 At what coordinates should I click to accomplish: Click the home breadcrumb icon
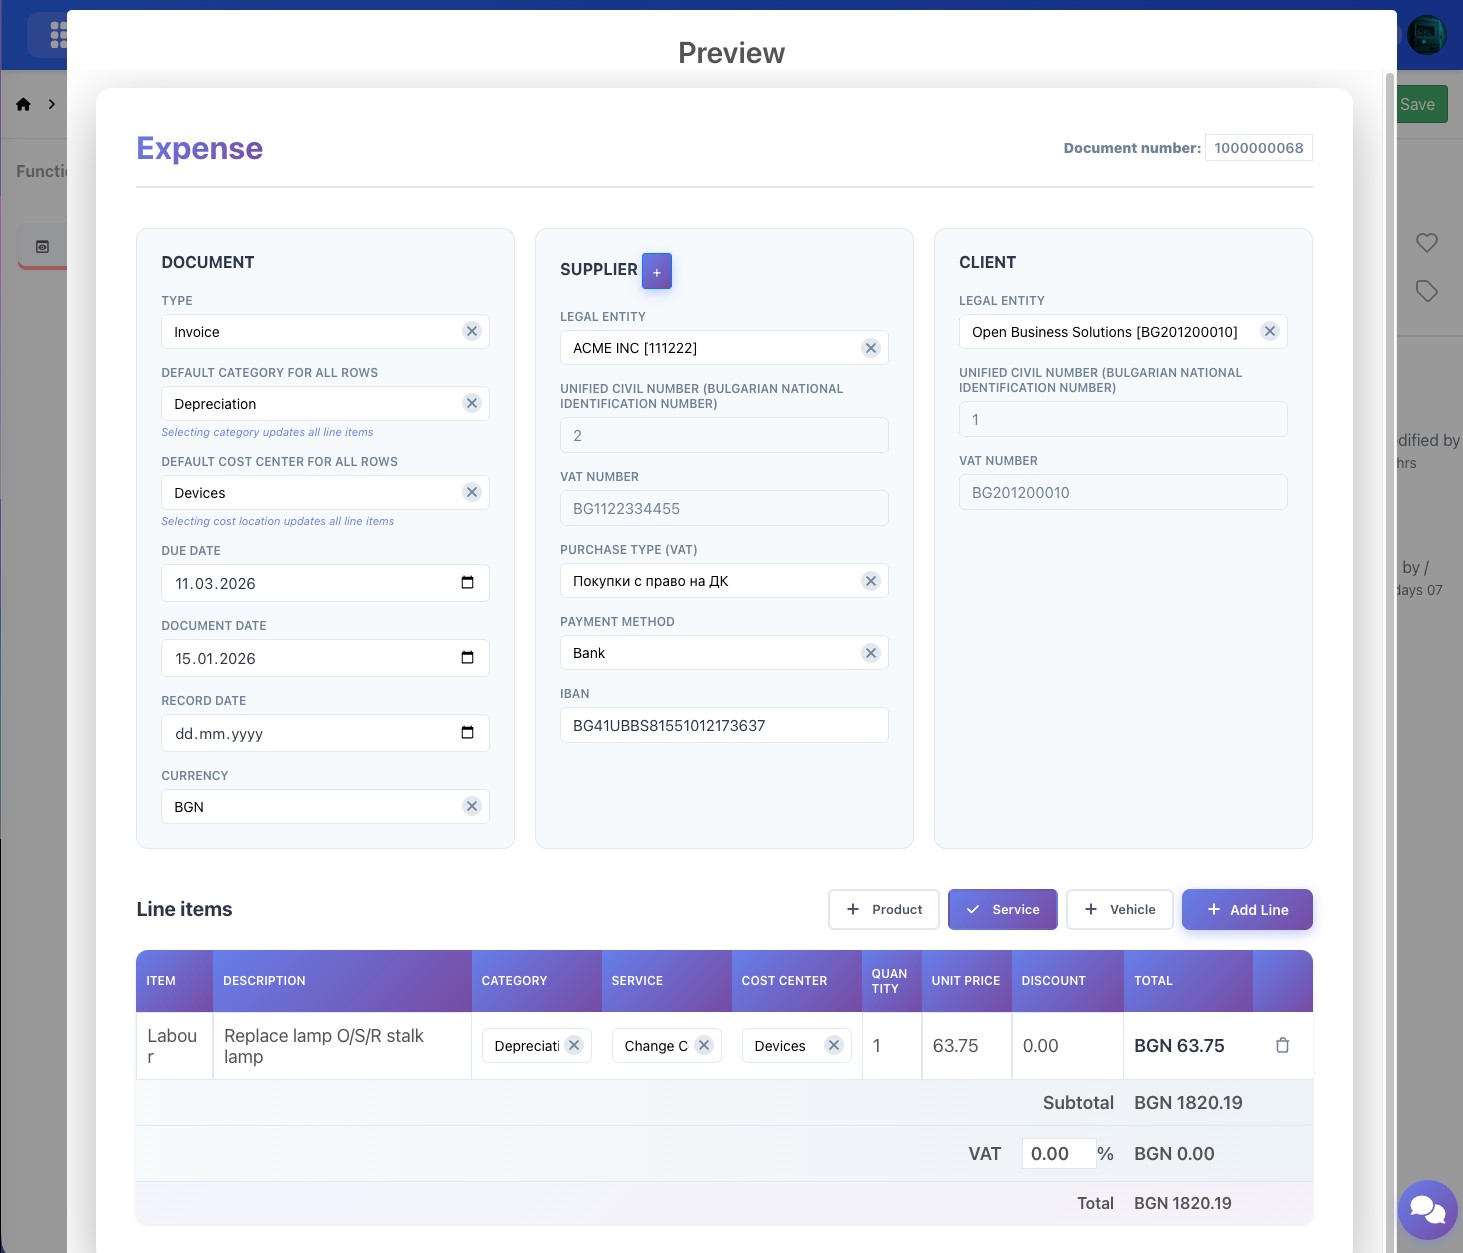(23, 103)
